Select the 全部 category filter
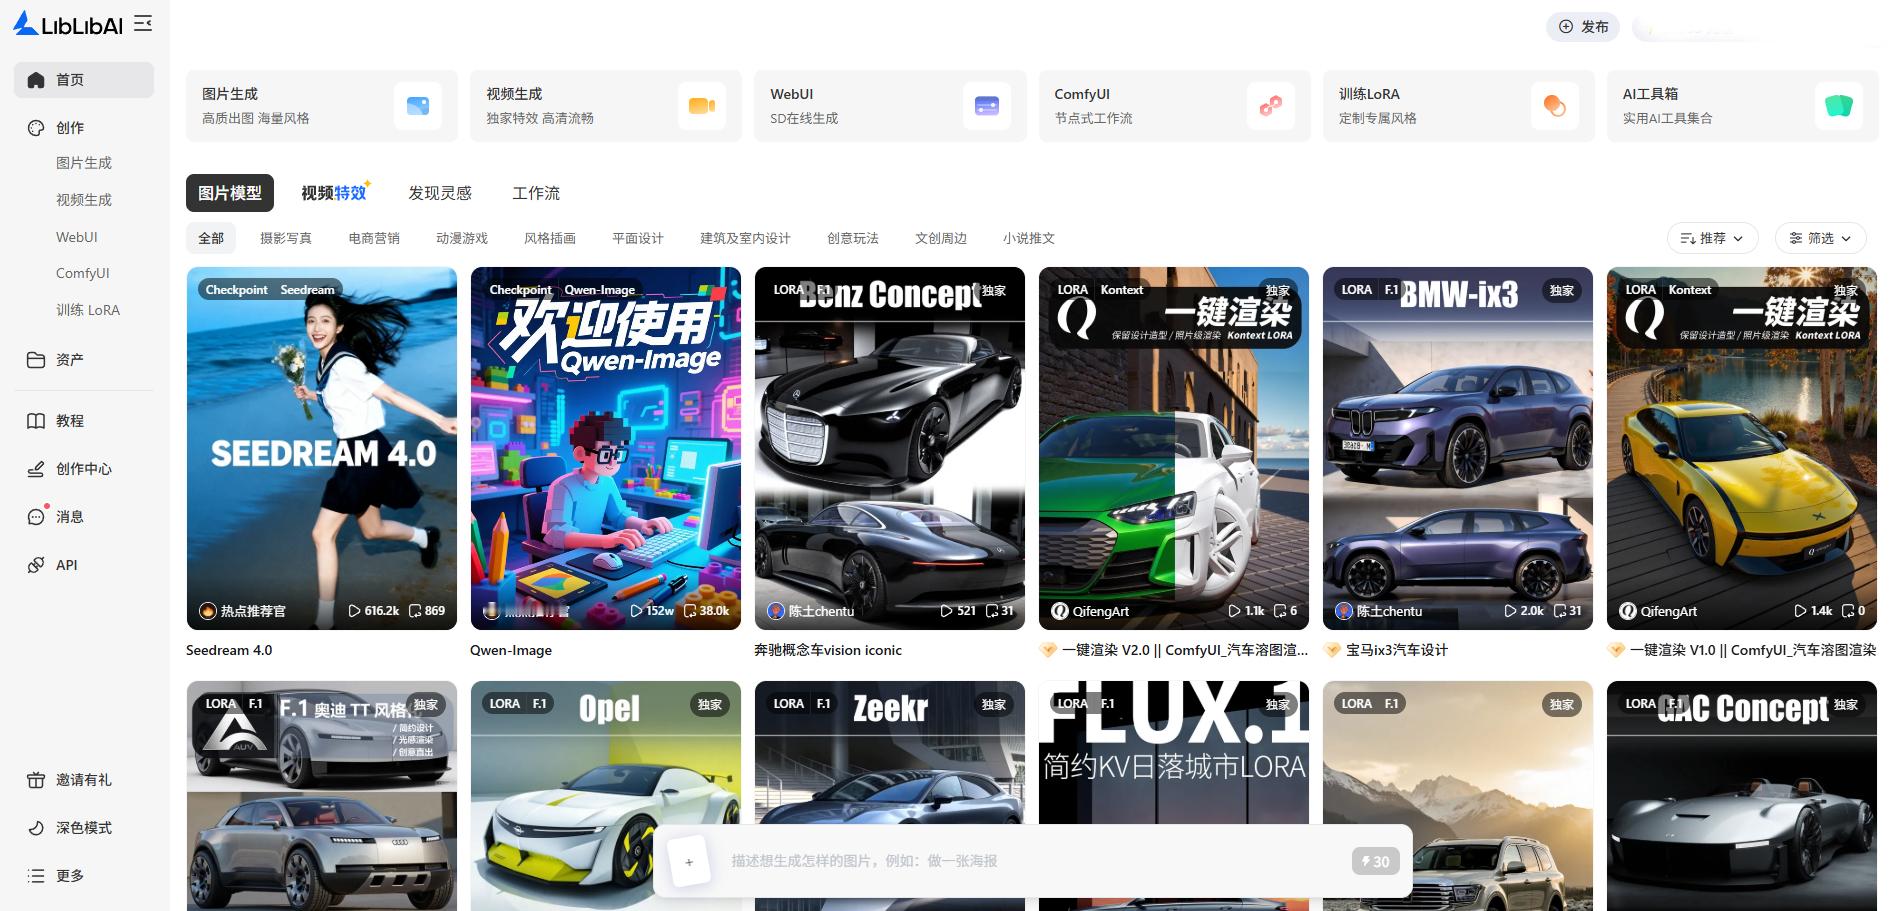This screenshot has height=911, width=1892. pos(211,238)
